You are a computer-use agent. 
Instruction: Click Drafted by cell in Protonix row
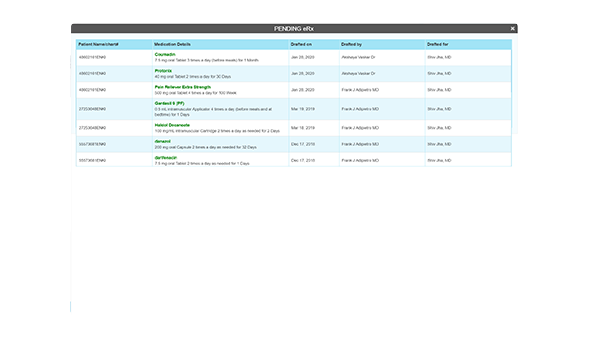358,73
